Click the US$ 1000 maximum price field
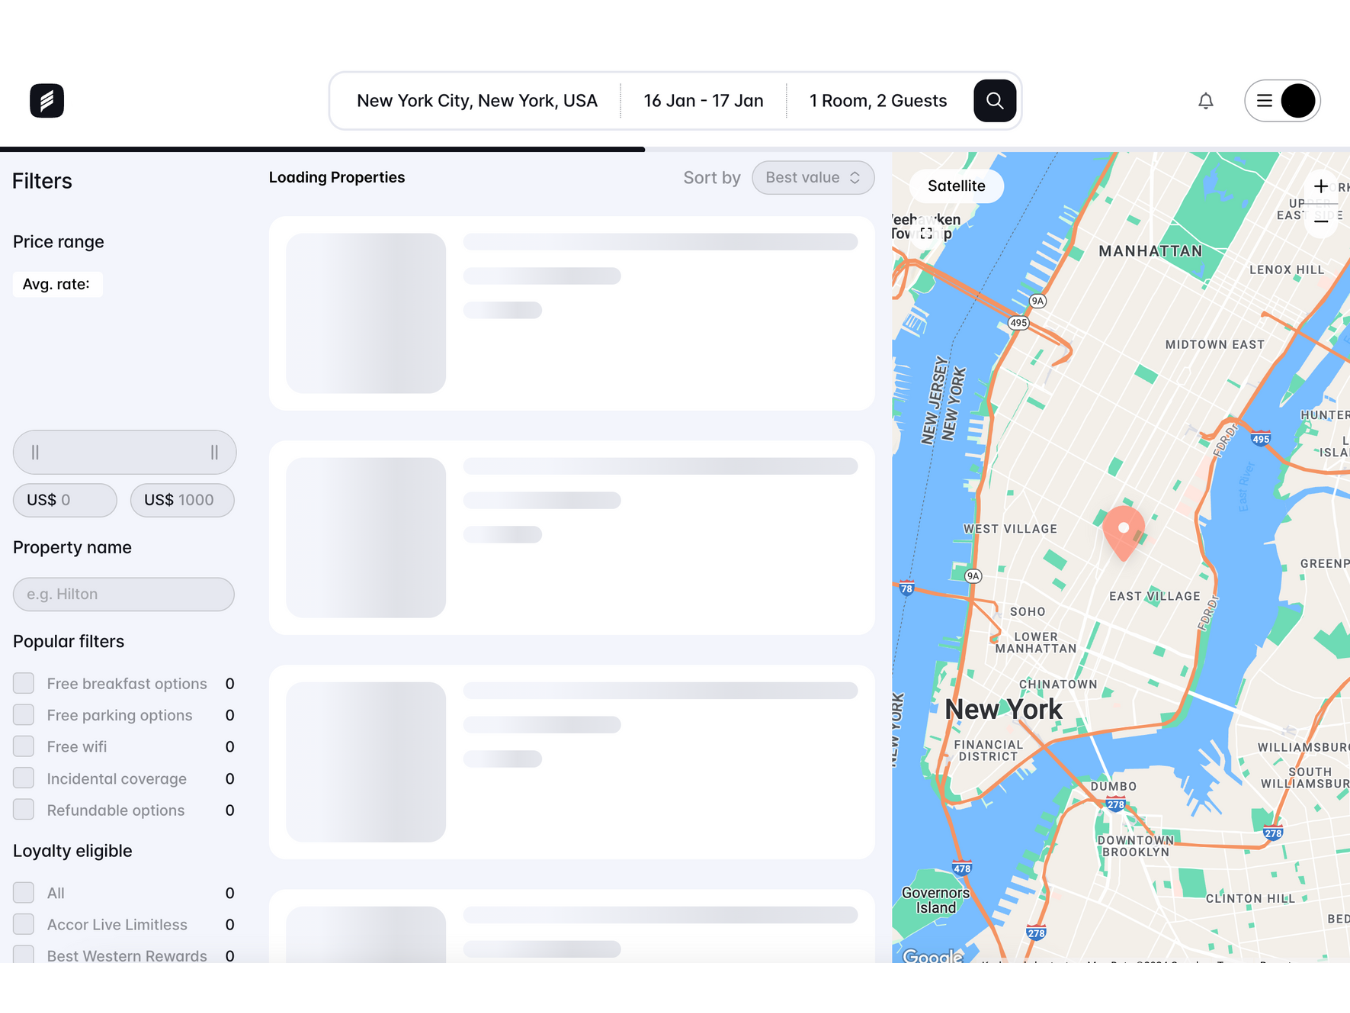 click(x=182, y=500)
